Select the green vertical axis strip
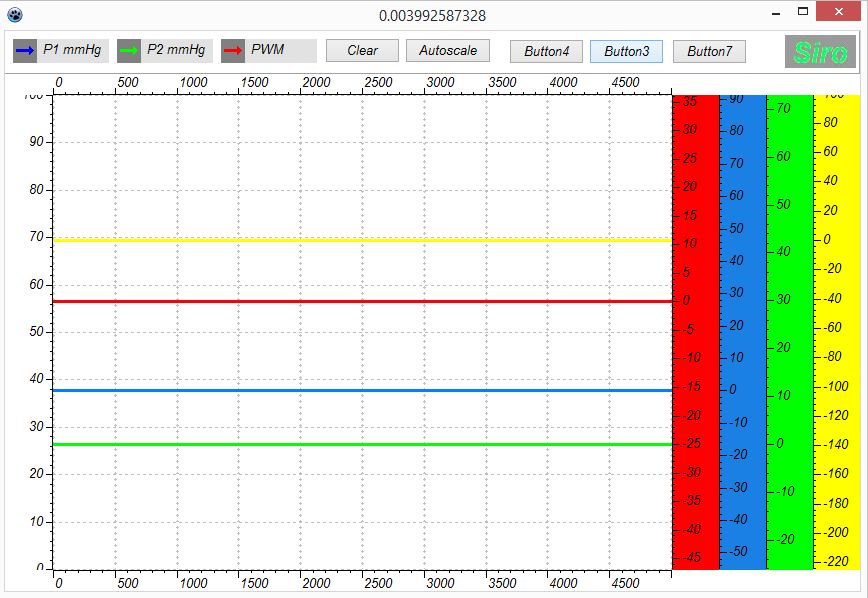Viewport: 868px width, 598px height. (789, 330)
